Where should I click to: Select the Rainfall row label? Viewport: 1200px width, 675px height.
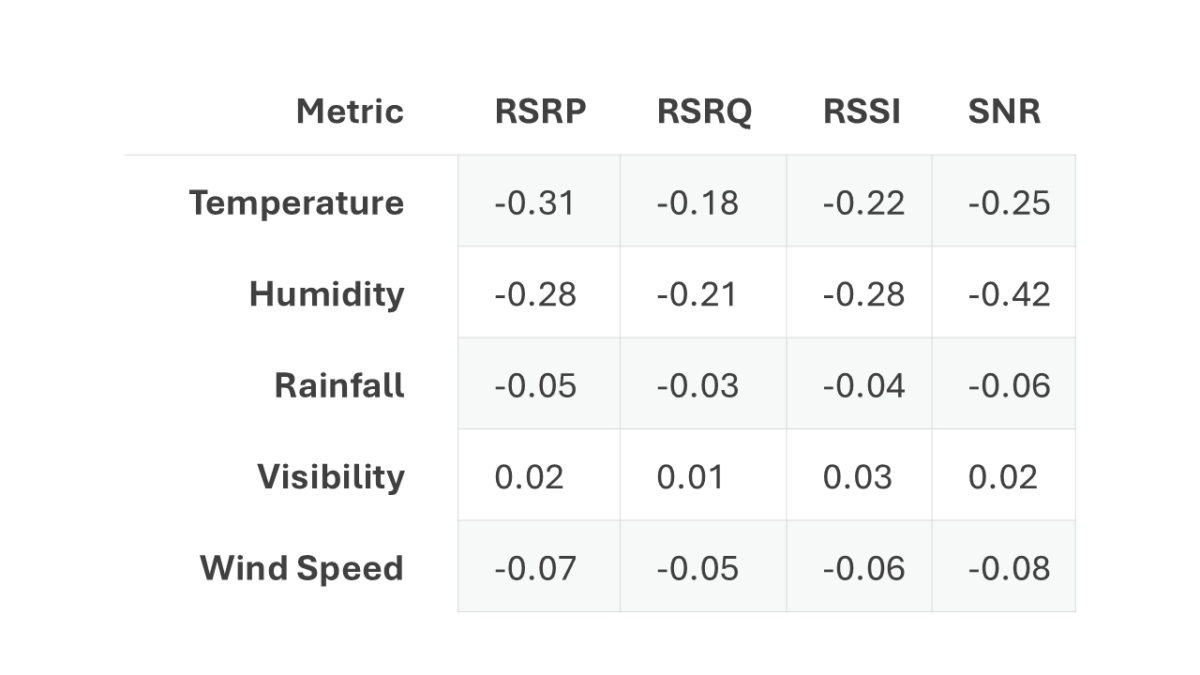click(x=340, y=385)
